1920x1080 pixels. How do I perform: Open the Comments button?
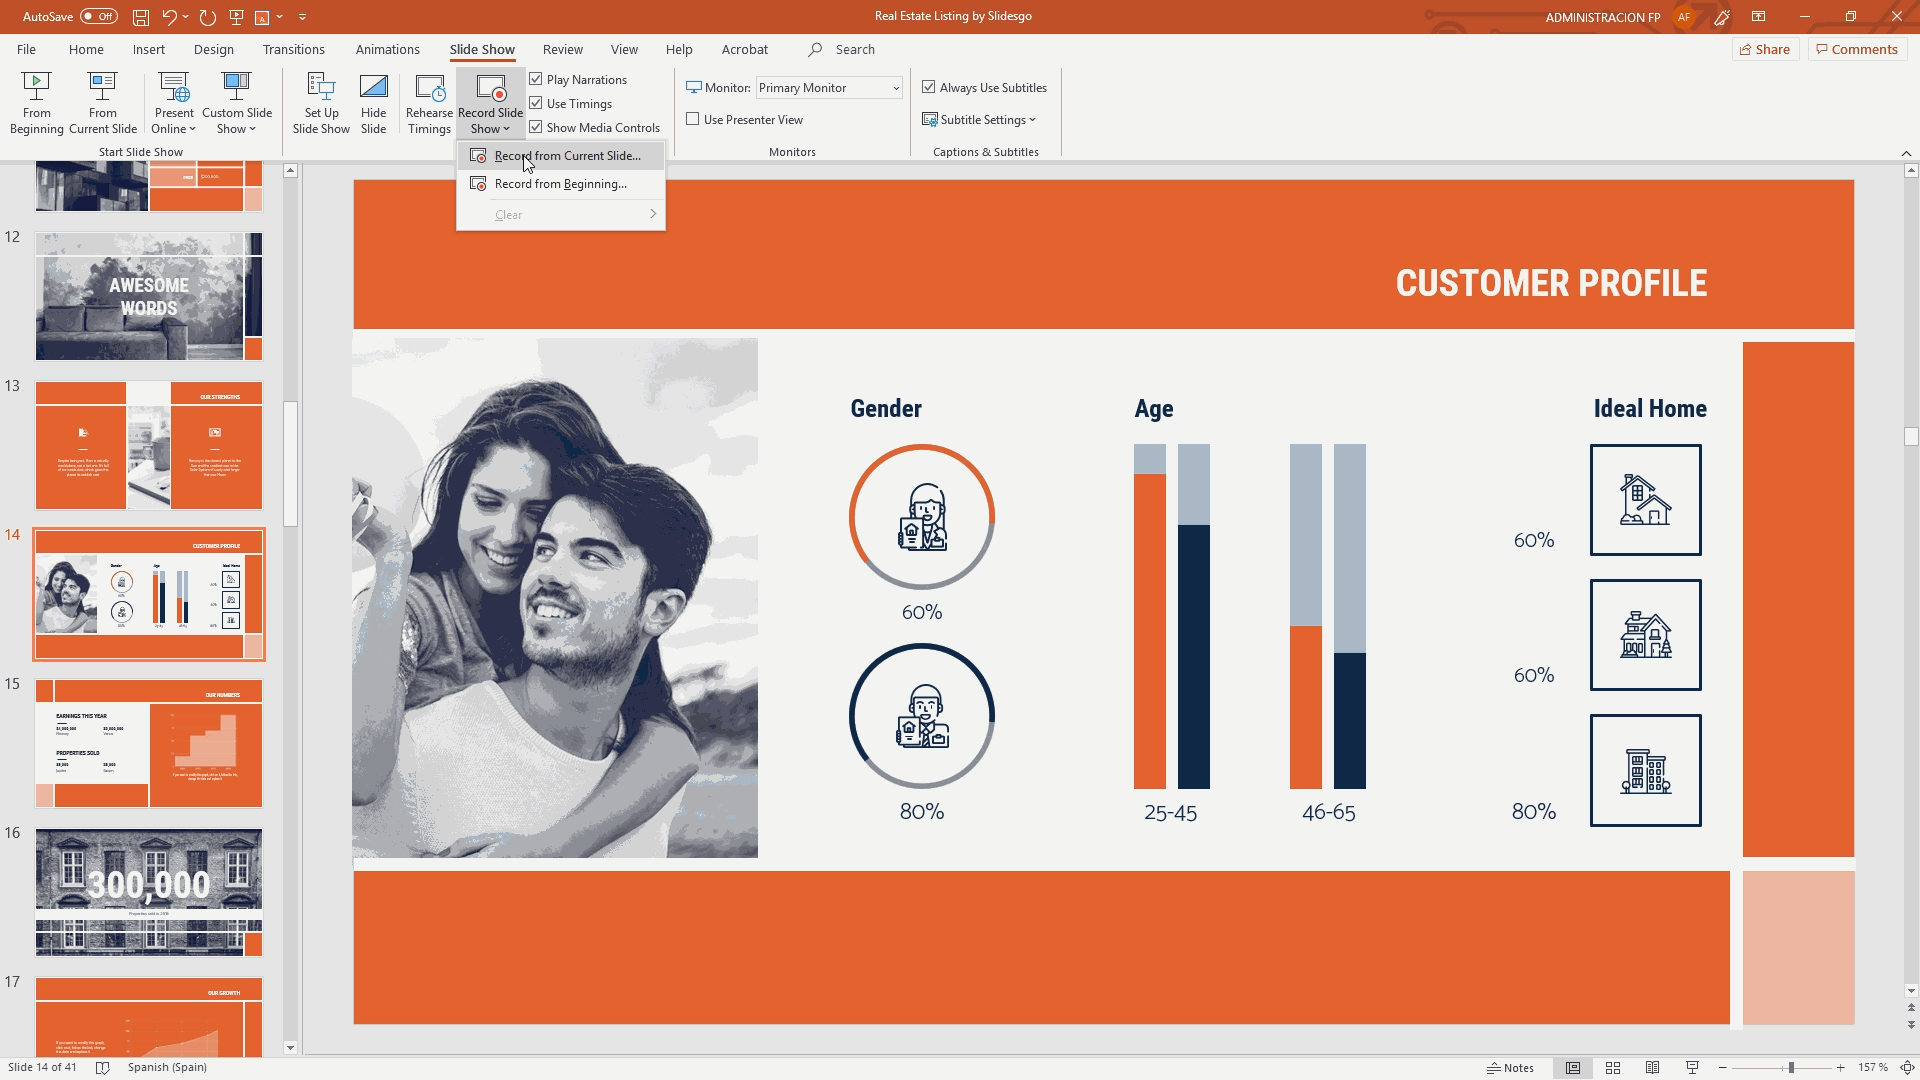click(x=1857, y=49)
